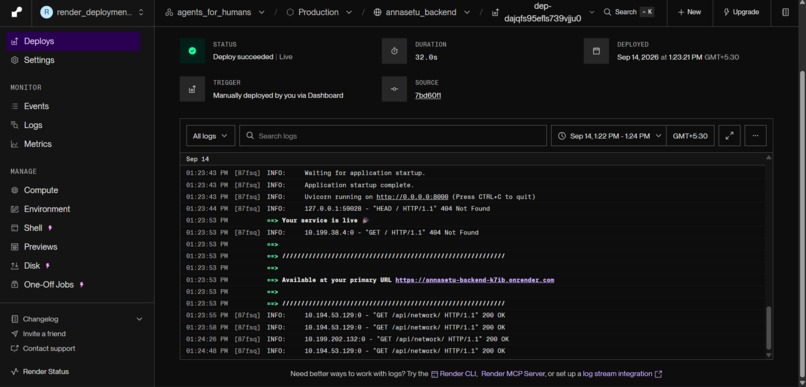Viewport: 806px width, 387px height.
Task: Click the log stream integration link
Action: (x=622, y=374)
